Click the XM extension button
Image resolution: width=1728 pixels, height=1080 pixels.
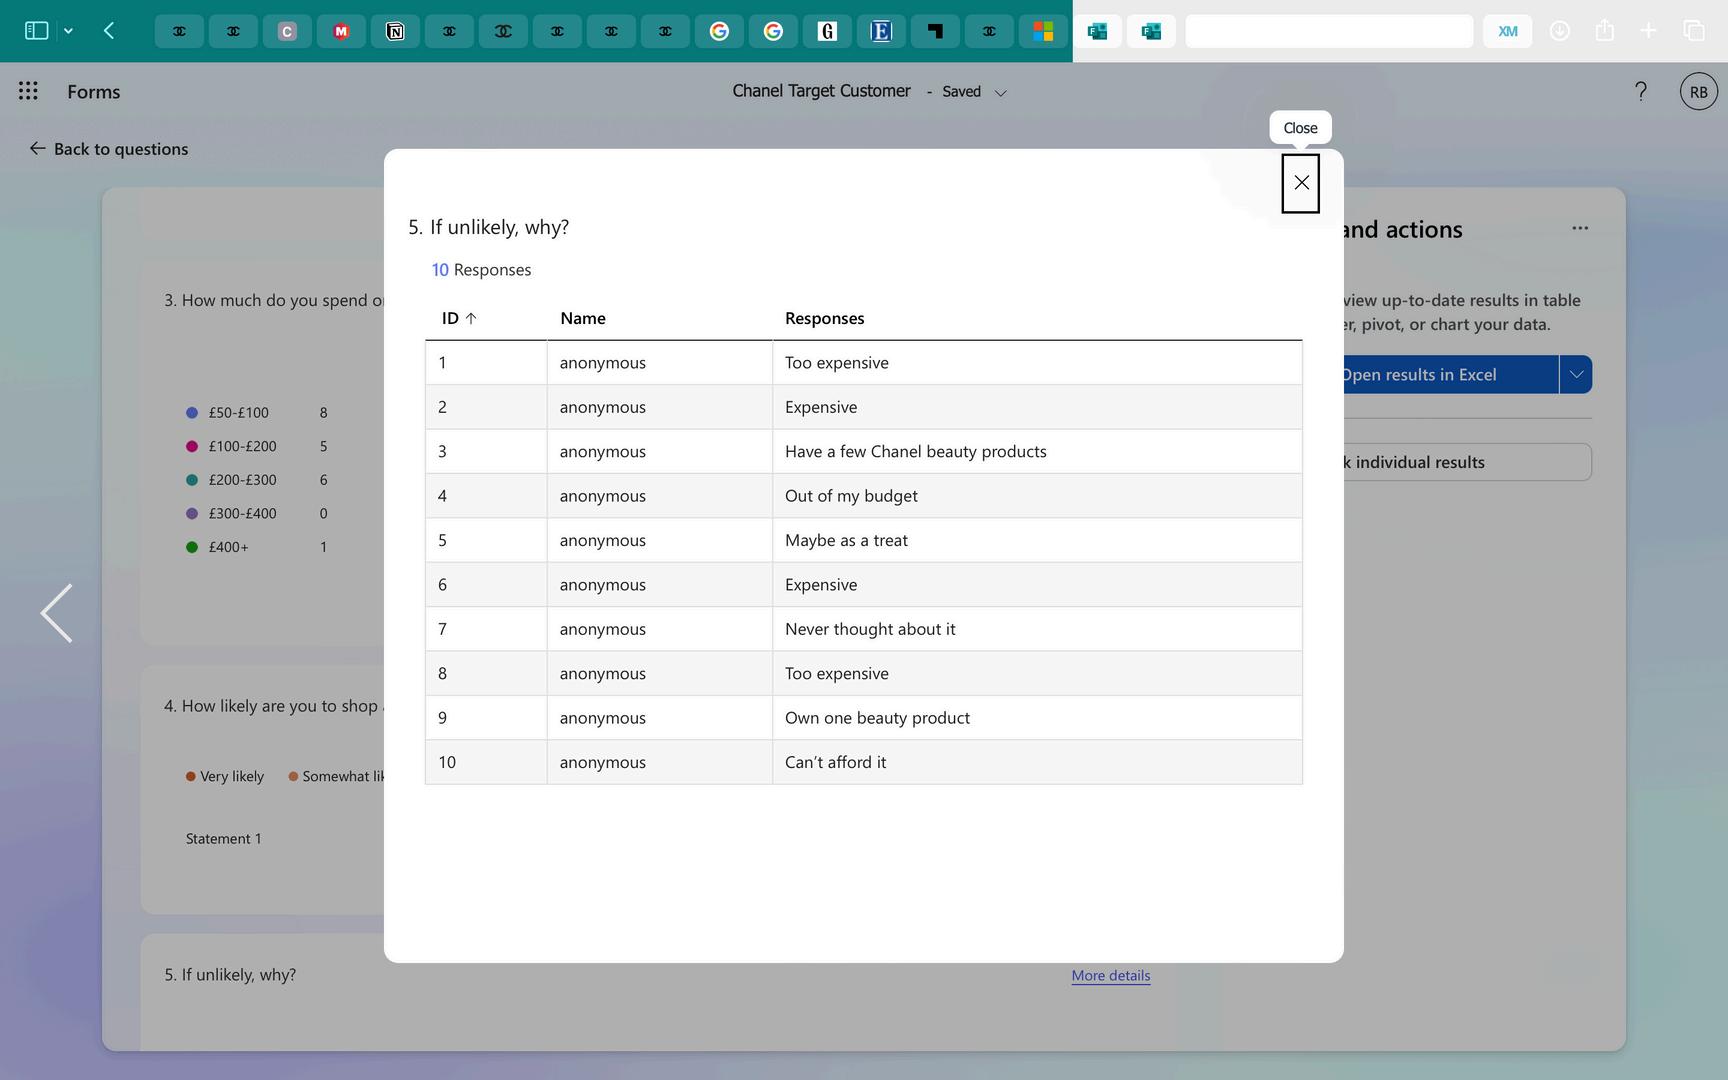(x=1507, y=31)
